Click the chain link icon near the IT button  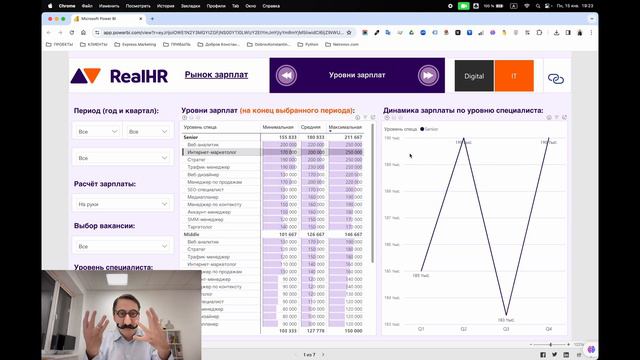click(556, 78)
